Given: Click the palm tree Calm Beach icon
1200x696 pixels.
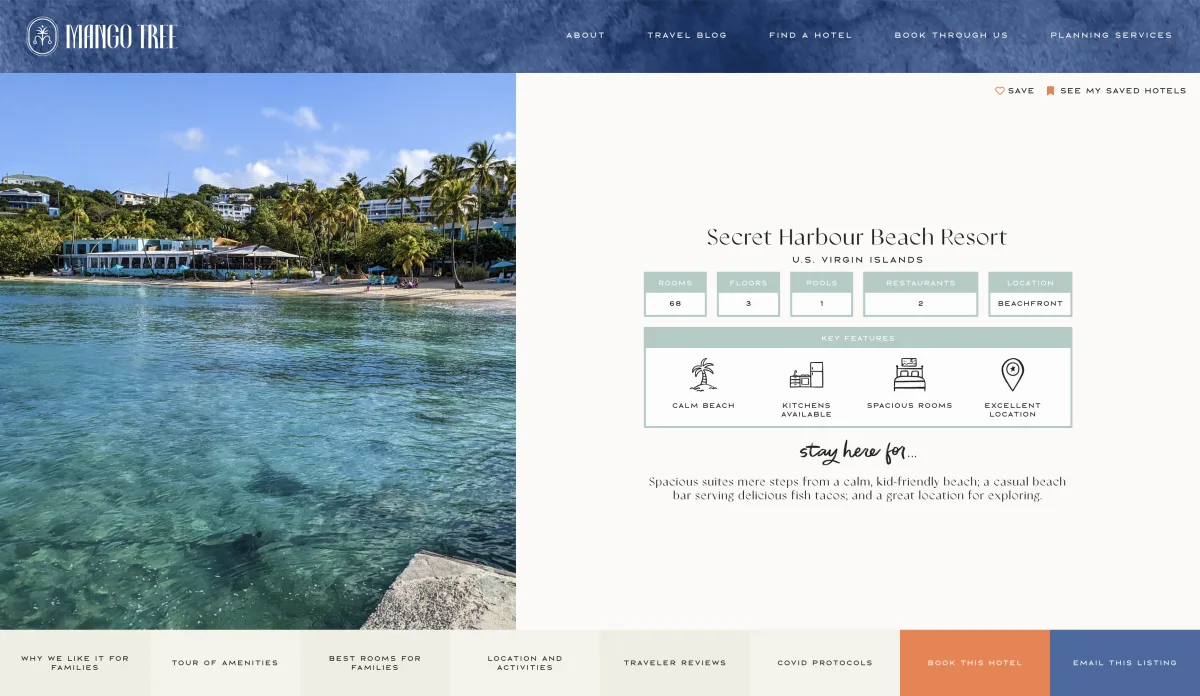Looking at the screenshot, I should tap(704, 375).
